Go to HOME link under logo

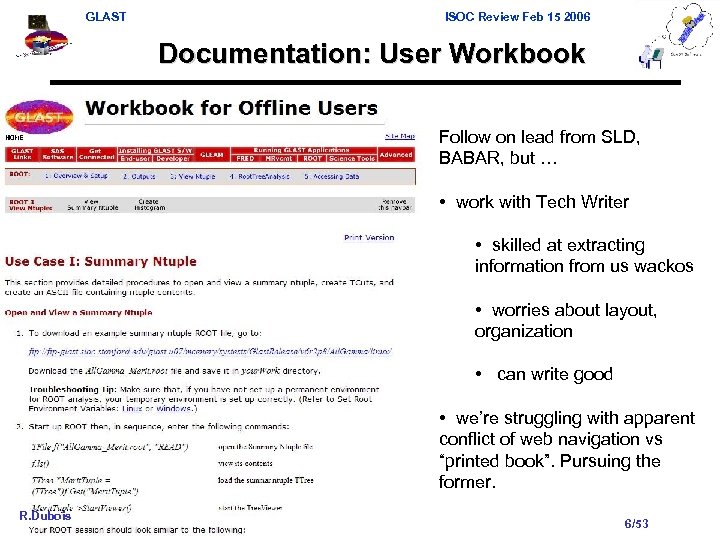pos(14,137)
